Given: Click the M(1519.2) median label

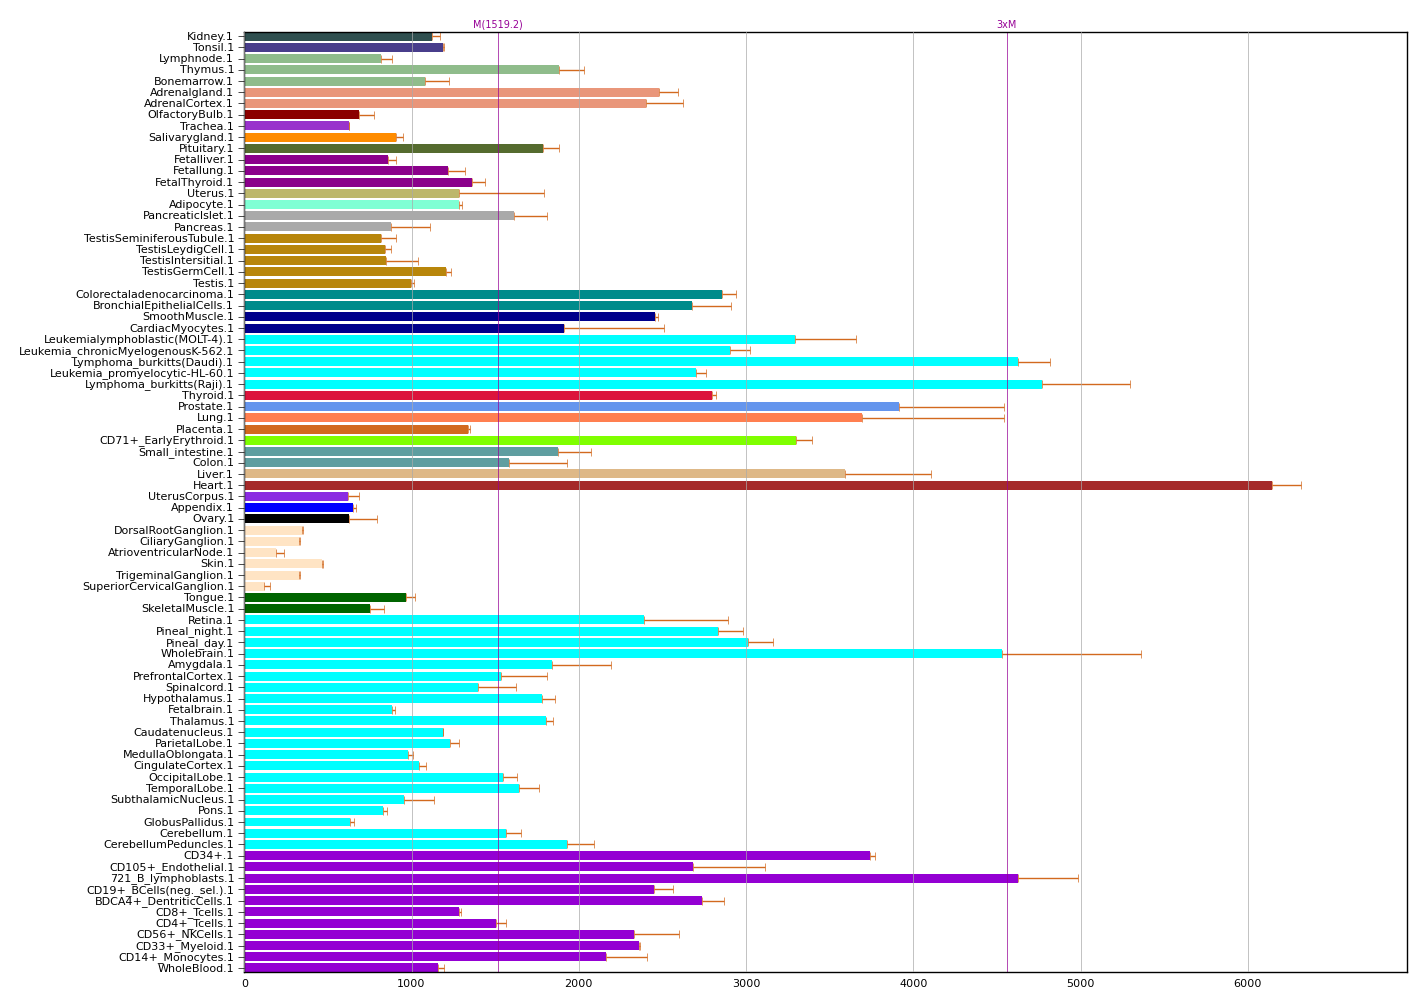Looking at the screenshot, I should pos(498,25).
